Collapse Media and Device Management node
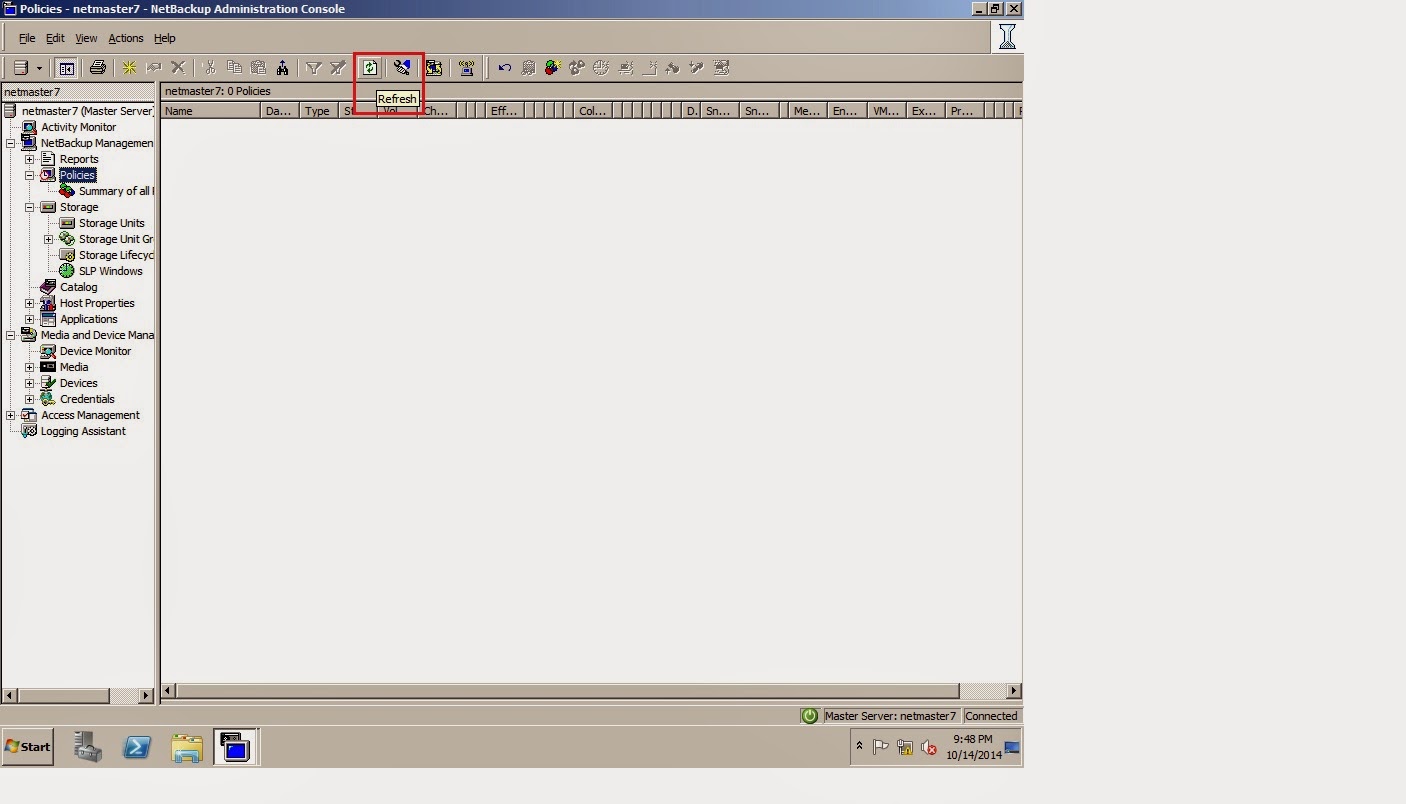 click(11, 335)
